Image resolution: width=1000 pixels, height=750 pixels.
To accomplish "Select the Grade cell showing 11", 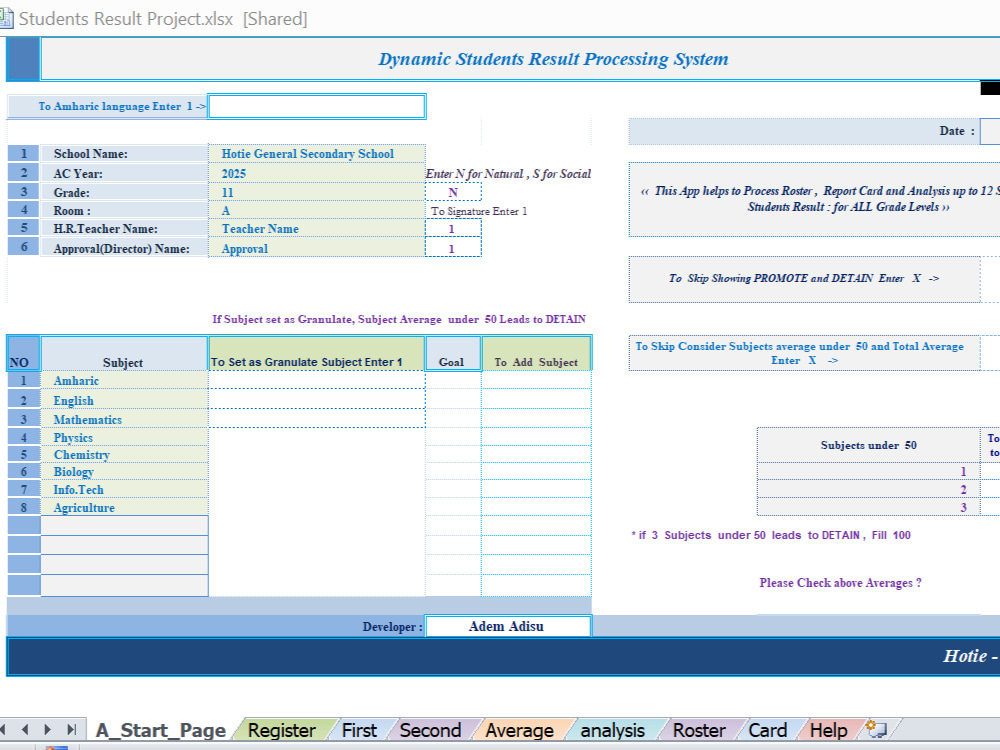I will pos(317,192).
